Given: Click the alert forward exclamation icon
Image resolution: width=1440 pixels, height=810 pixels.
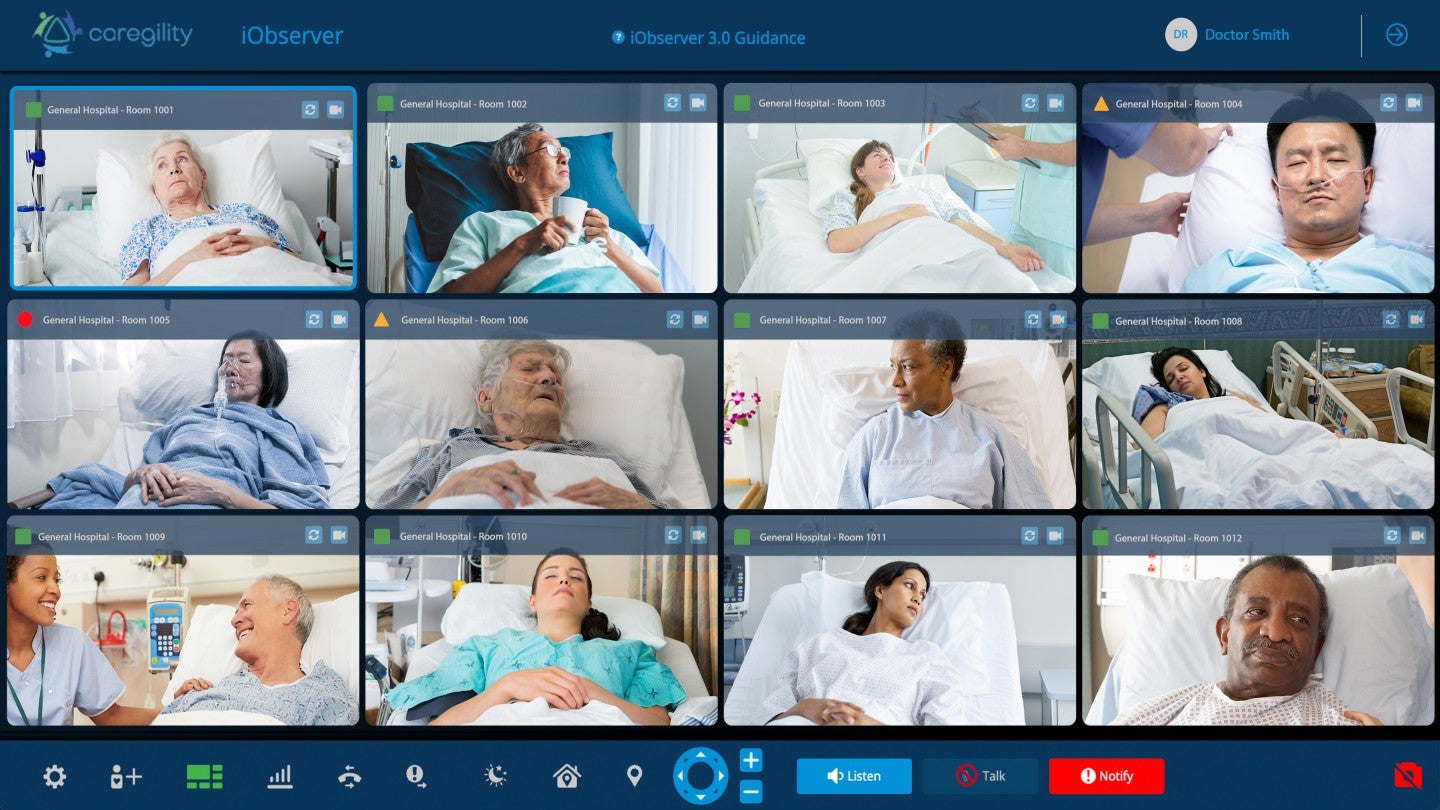Looking at the screenshot, I should [417, 776].
